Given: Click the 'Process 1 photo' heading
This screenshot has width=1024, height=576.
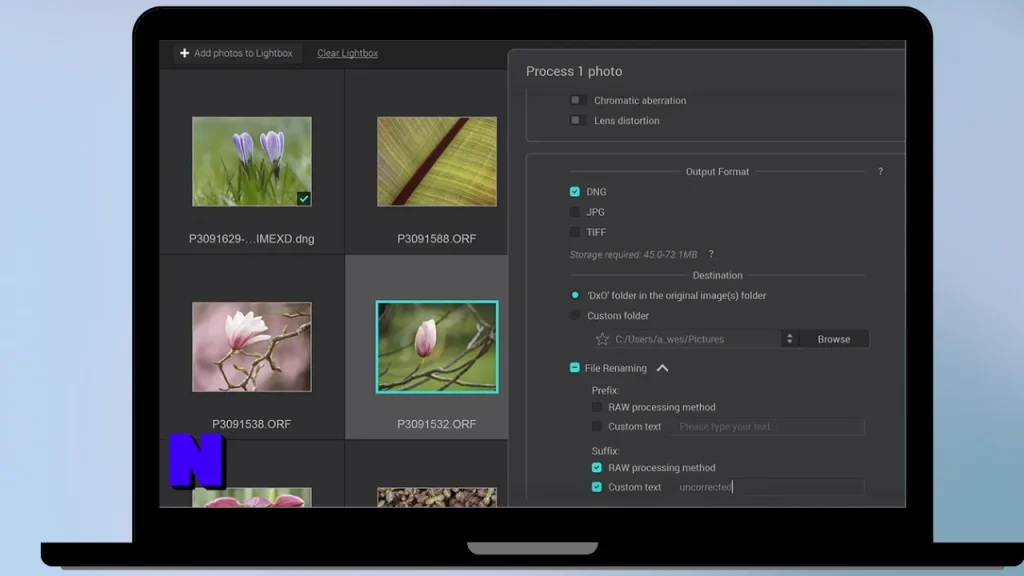Looking at the screenshot, I should click(574, 71).
